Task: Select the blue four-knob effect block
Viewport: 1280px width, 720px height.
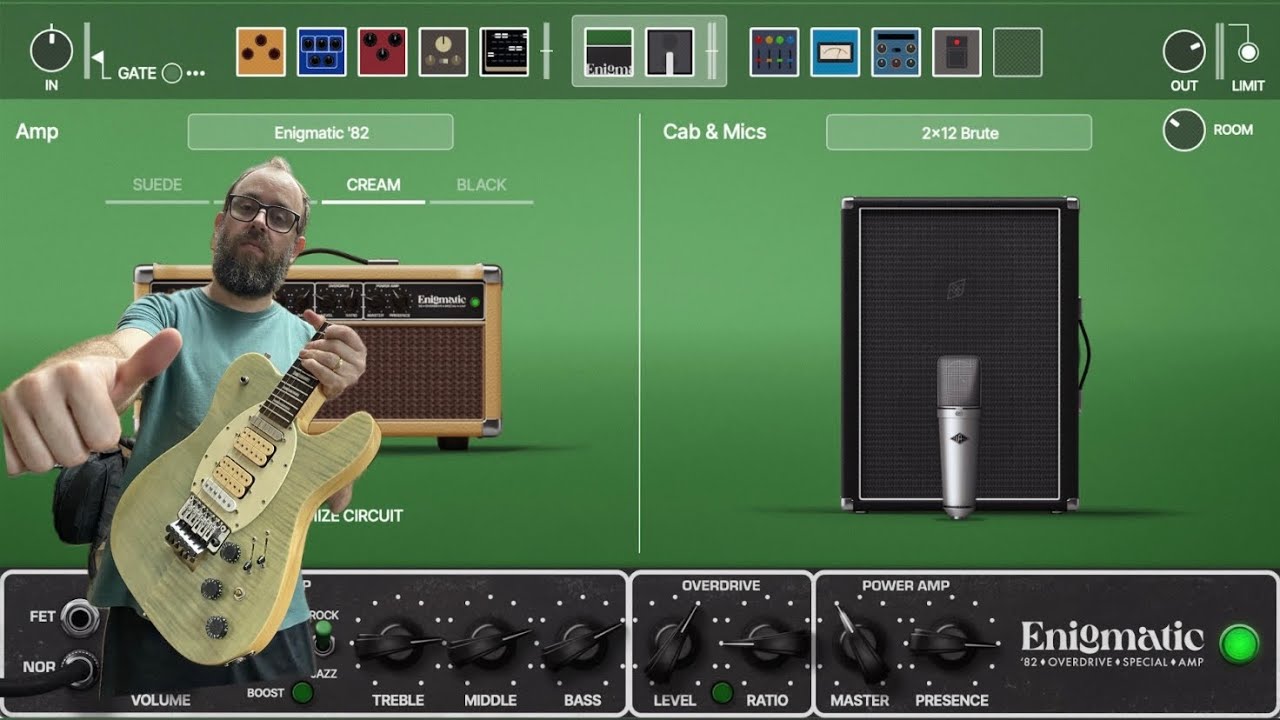Action: pyautogui.click(x=896, y=52)
